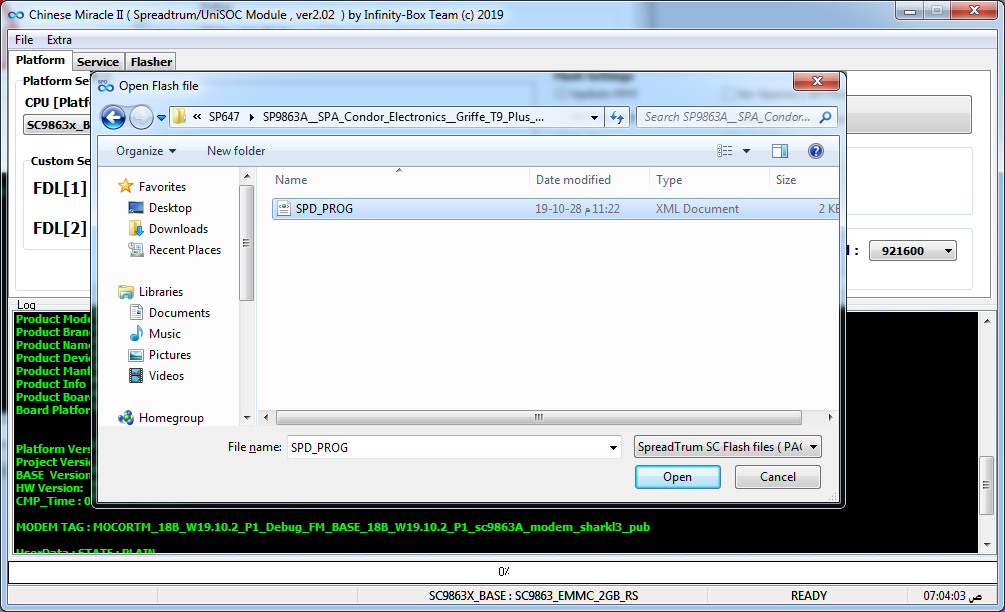Click the Open Flash file dialog icon
This screenshot has width=1005, height=612.
click(106, 86)
